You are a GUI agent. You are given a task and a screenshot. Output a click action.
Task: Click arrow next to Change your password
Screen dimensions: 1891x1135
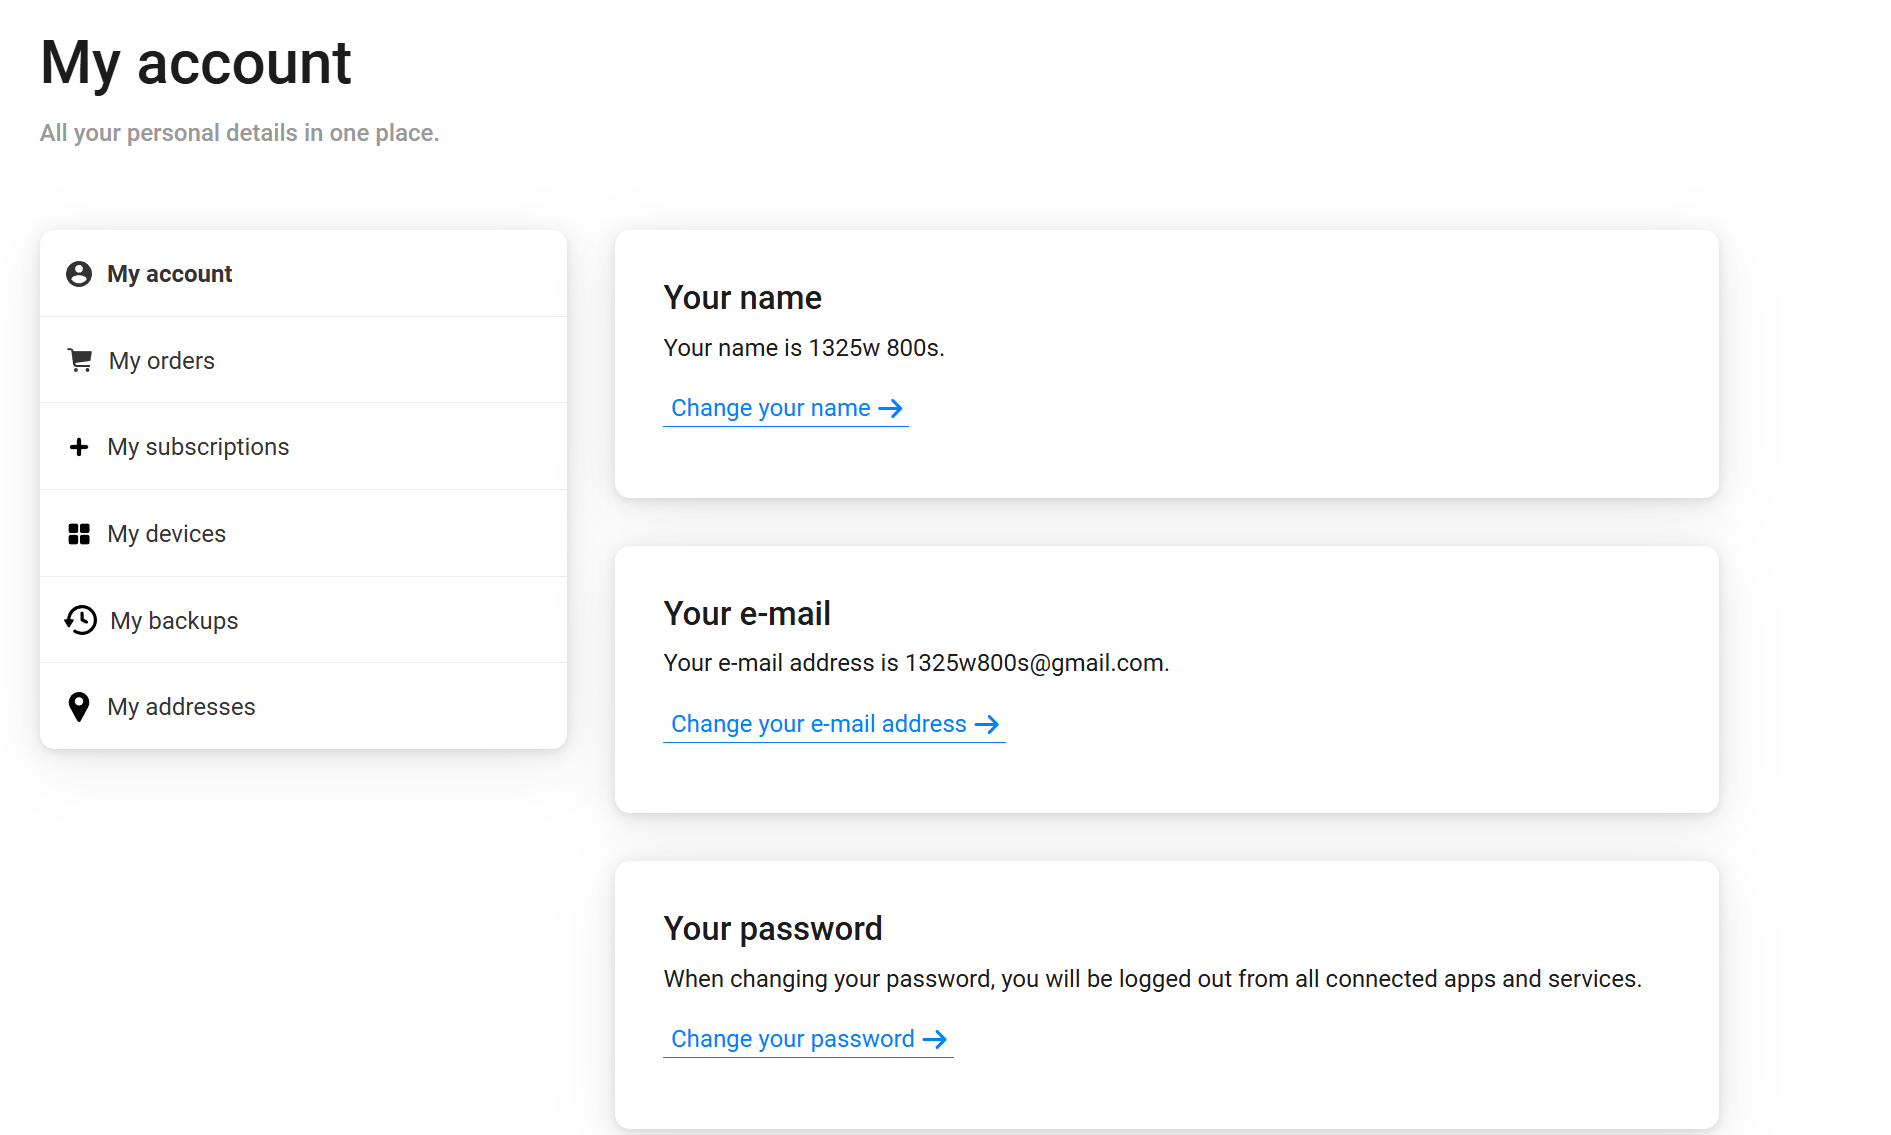[x=935, y=1039]
